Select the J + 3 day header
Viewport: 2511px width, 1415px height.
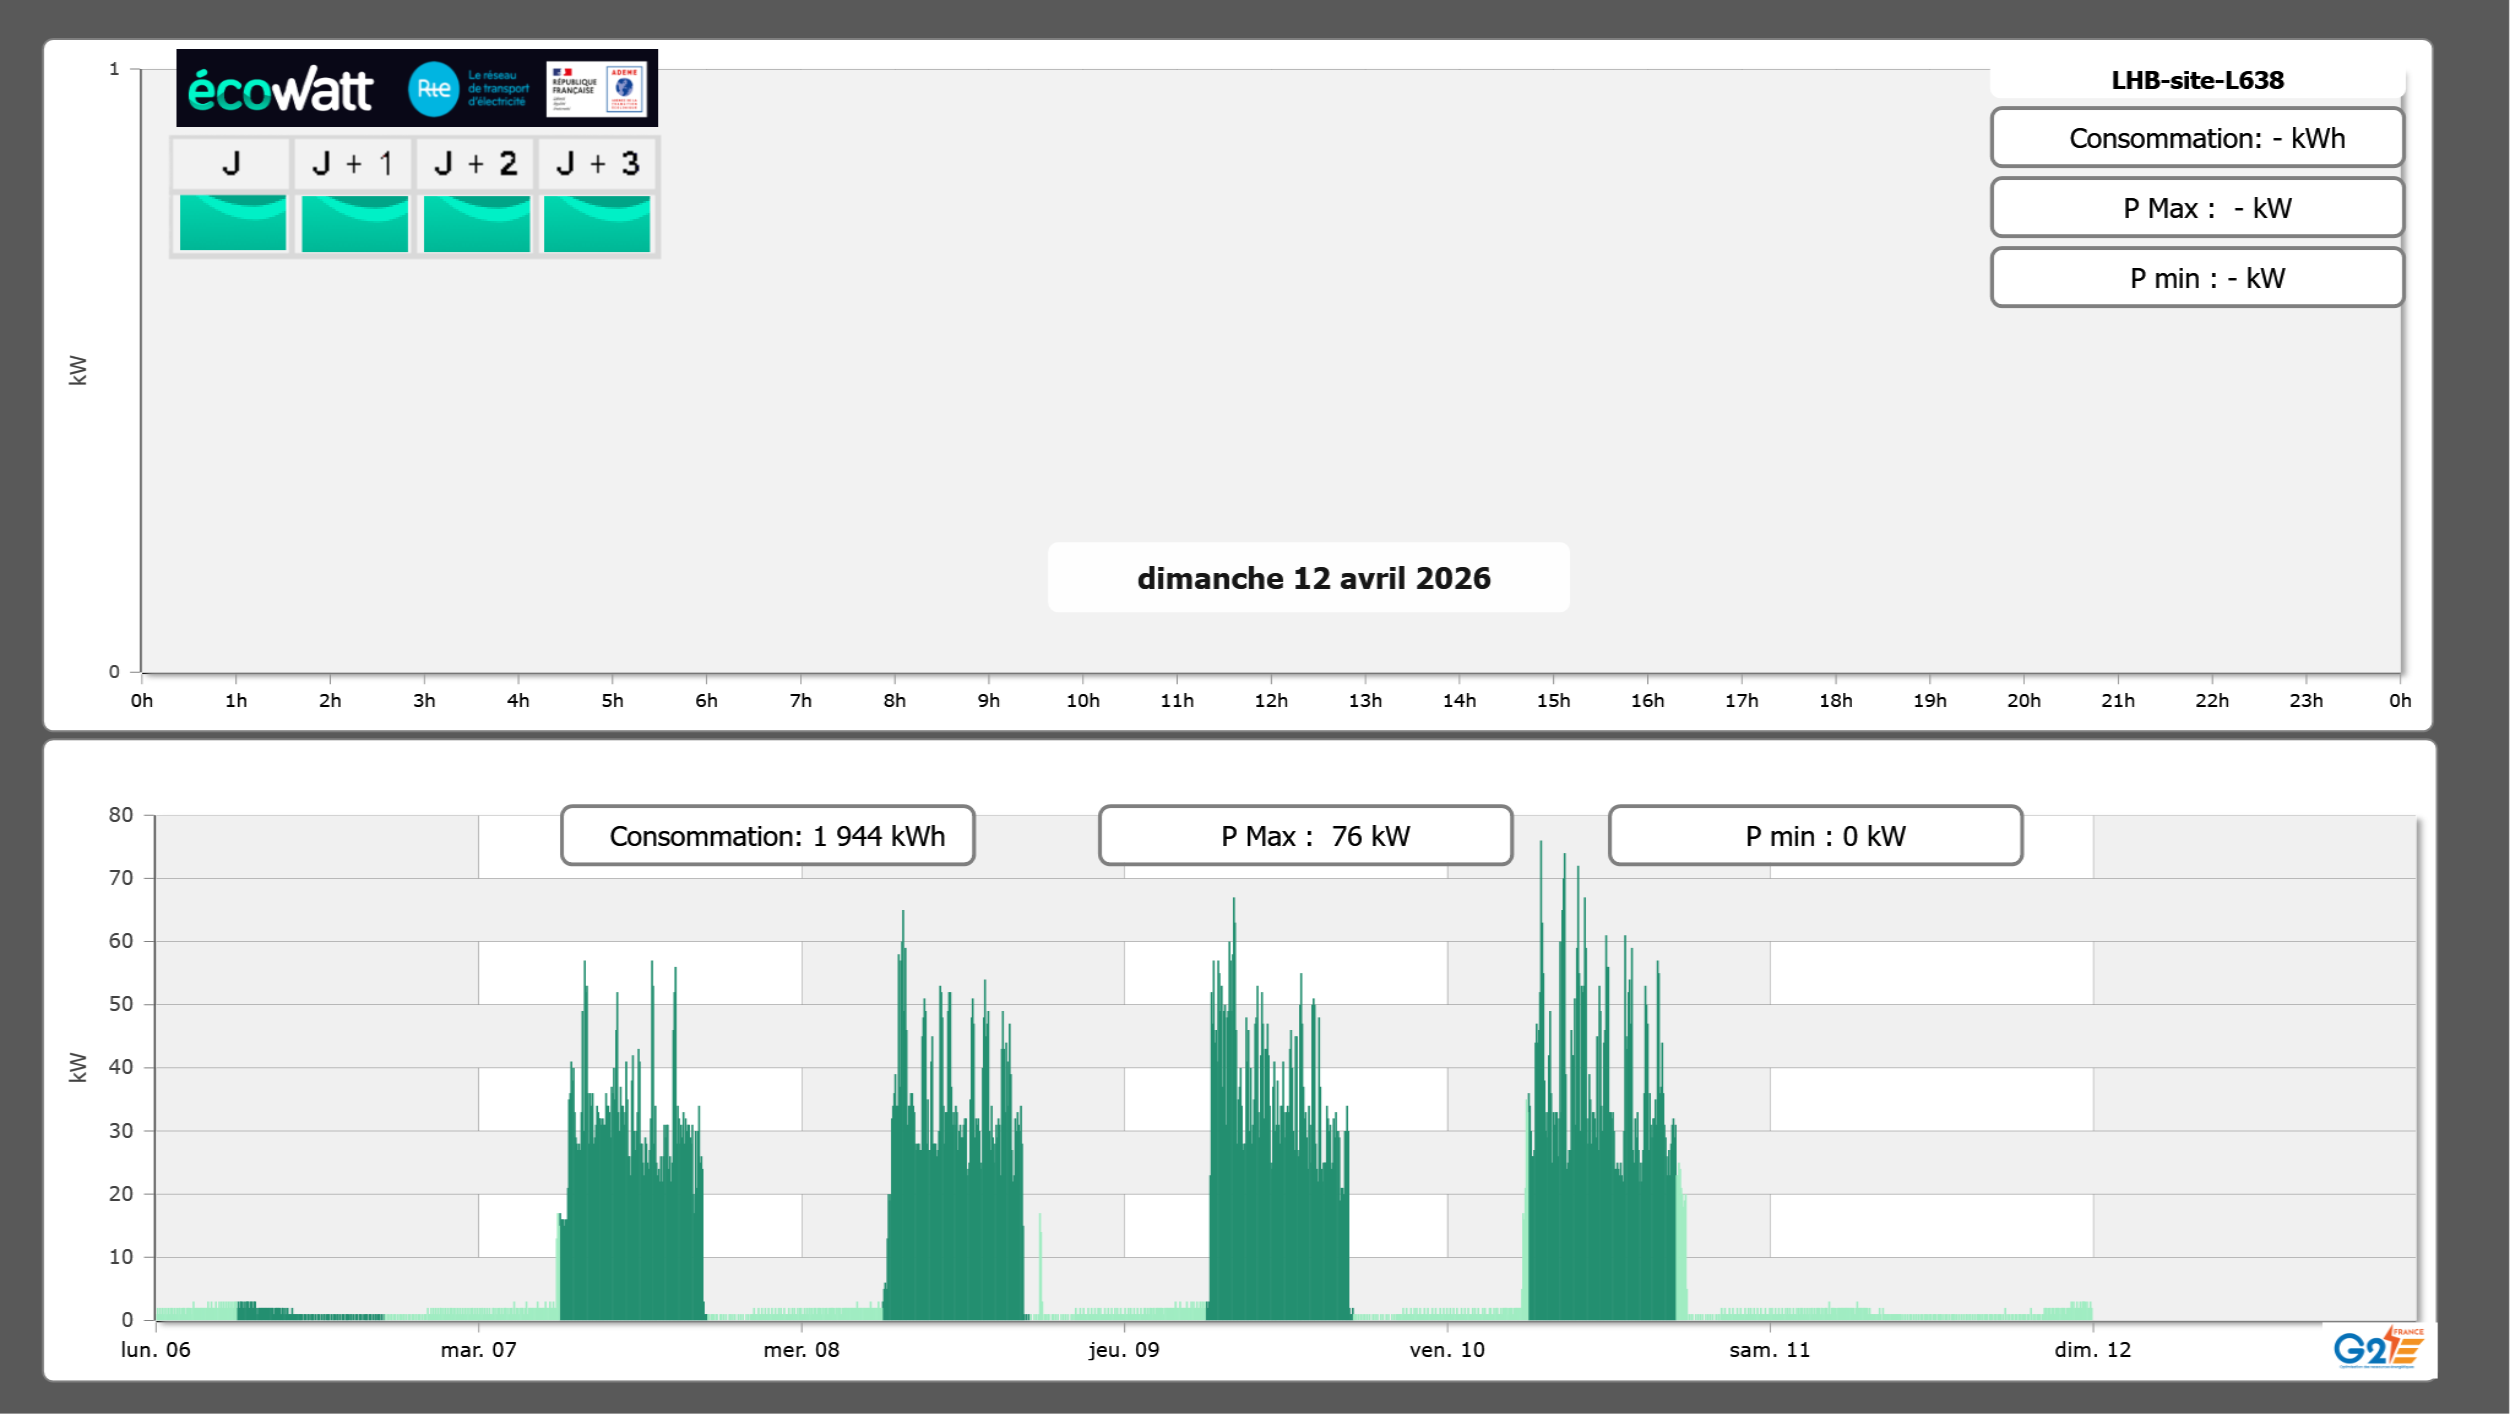point(597,163)
